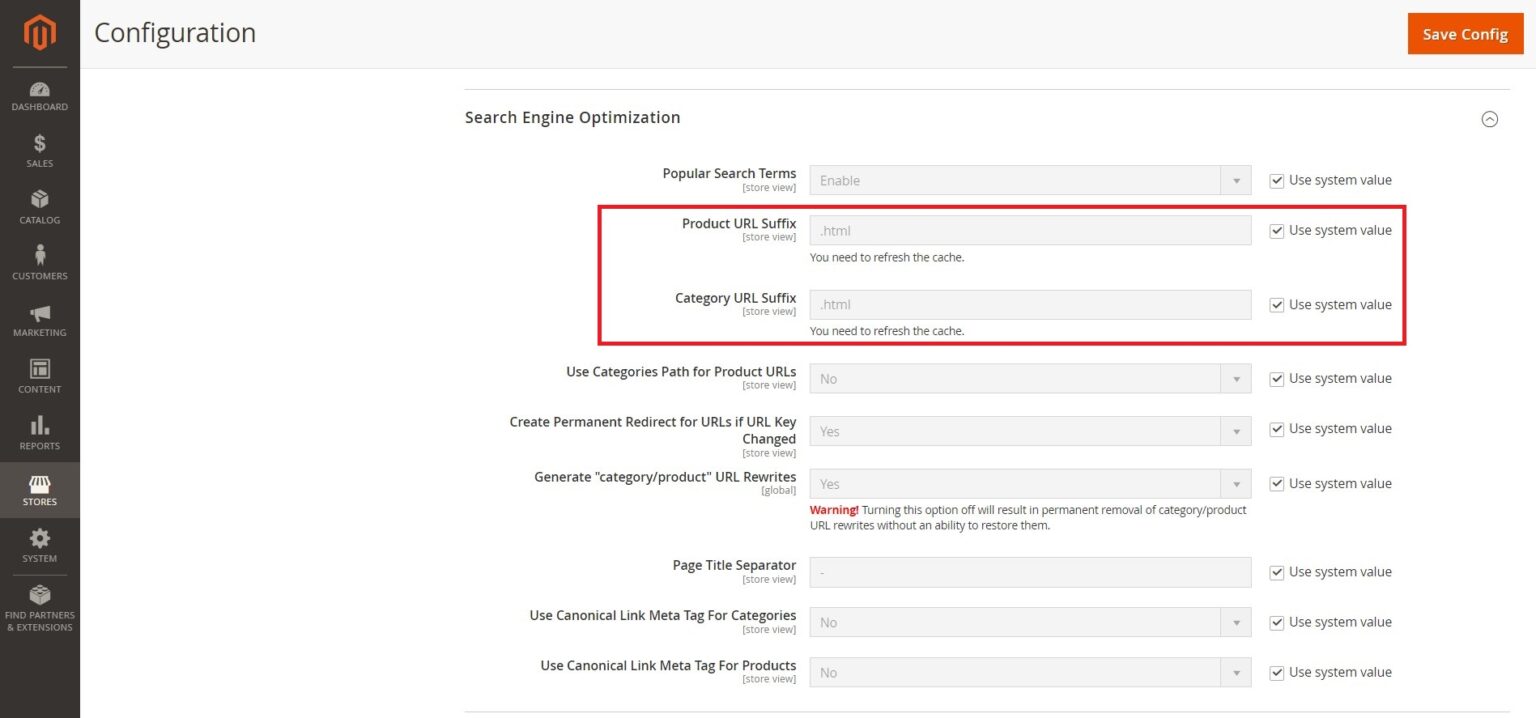
Task: Click the Category URL Suffix label
Action: [736, 298]
